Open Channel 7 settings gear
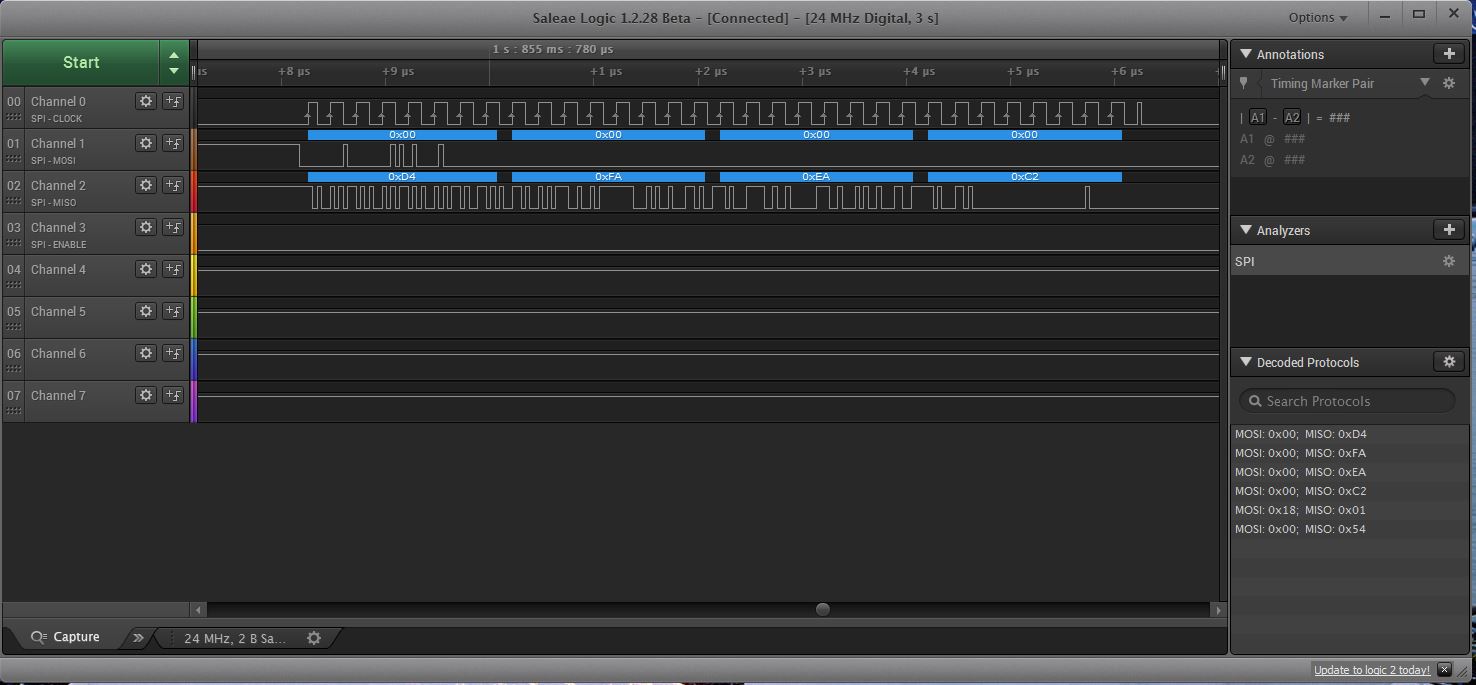 (x=146, y=395)
